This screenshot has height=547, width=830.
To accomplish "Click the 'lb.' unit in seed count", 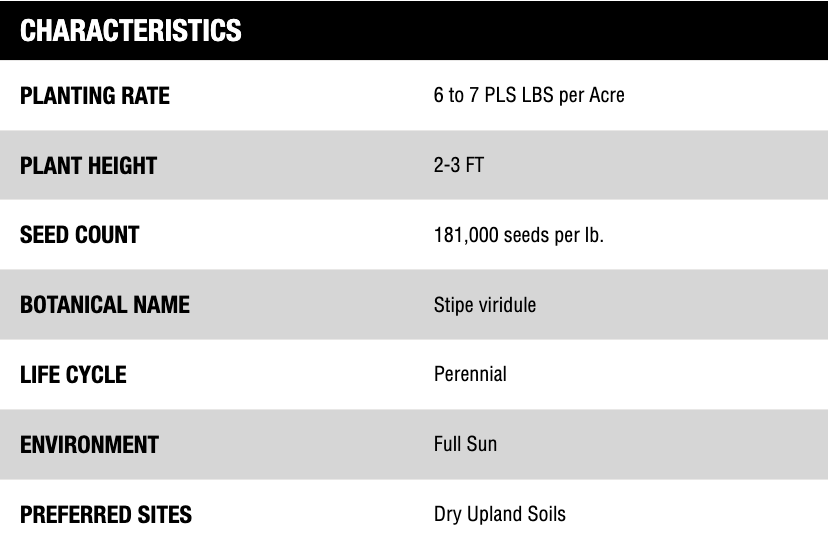I will [x=594, y=235].
